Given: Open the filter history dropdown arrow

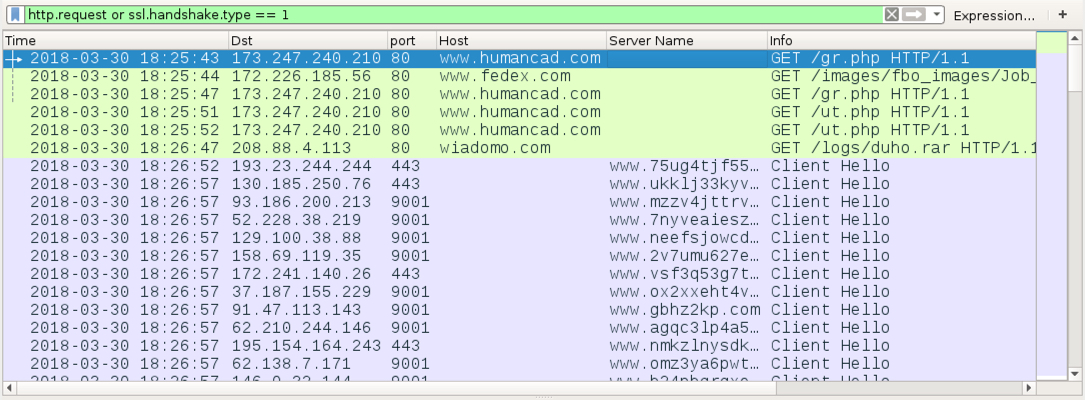Looking at the screenshot, I should pos(937,15).
